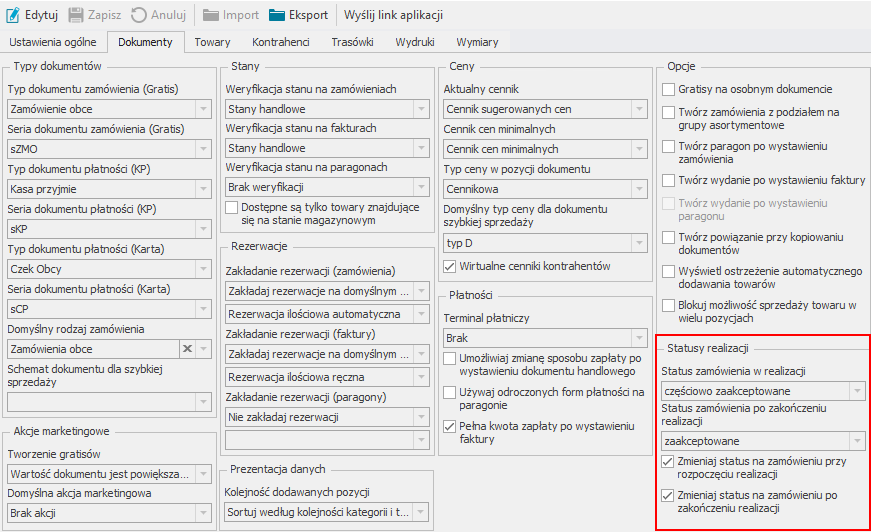
Task: Go to the Kontrahenci tab
Action: point(281,42)
